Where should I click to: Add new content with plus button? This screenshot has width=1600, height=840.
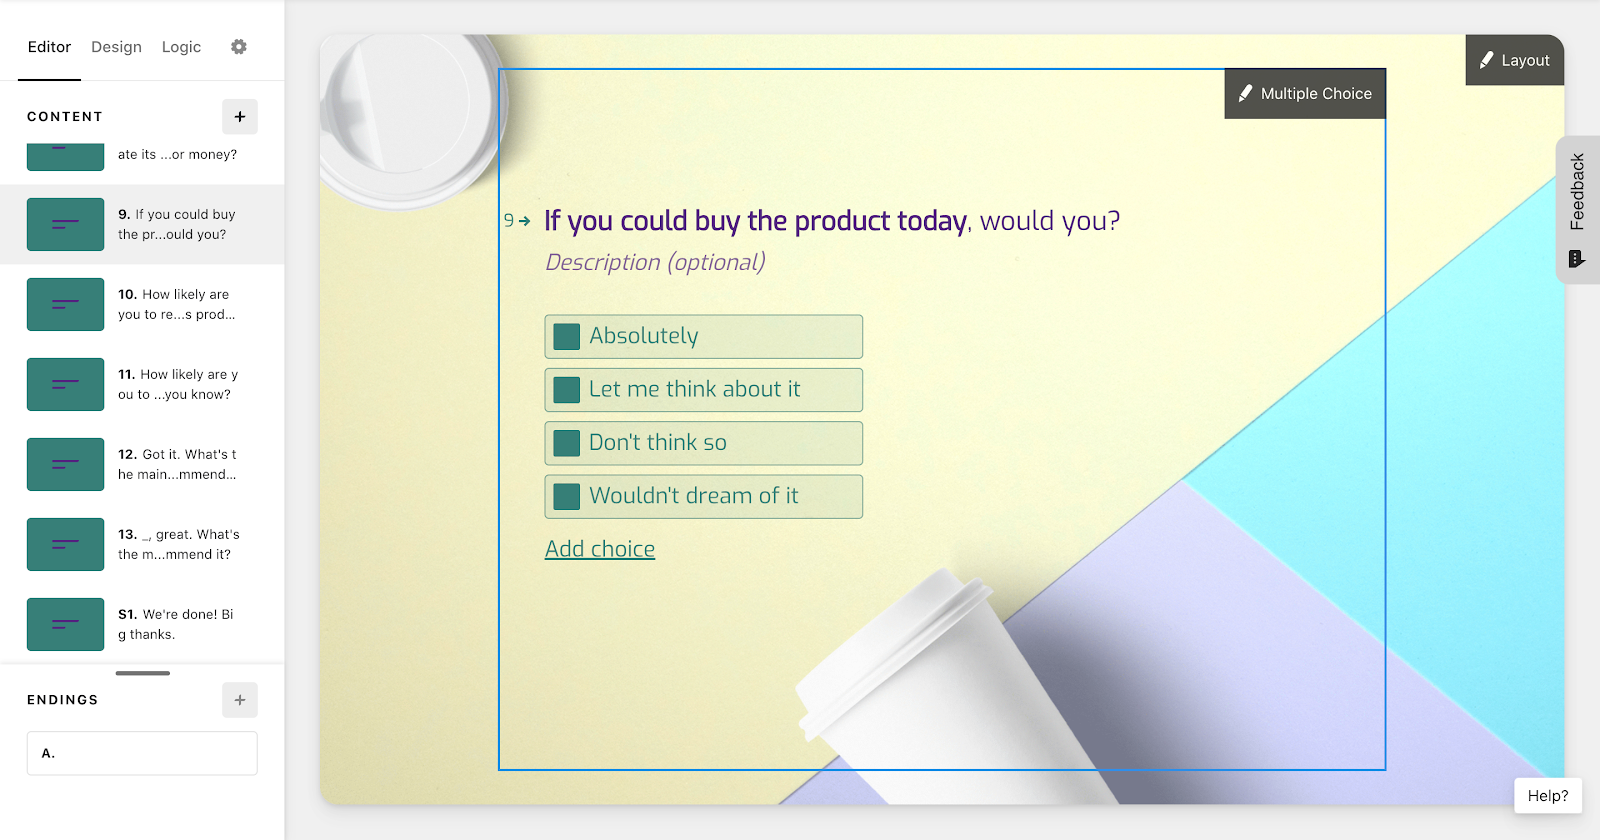240,117
